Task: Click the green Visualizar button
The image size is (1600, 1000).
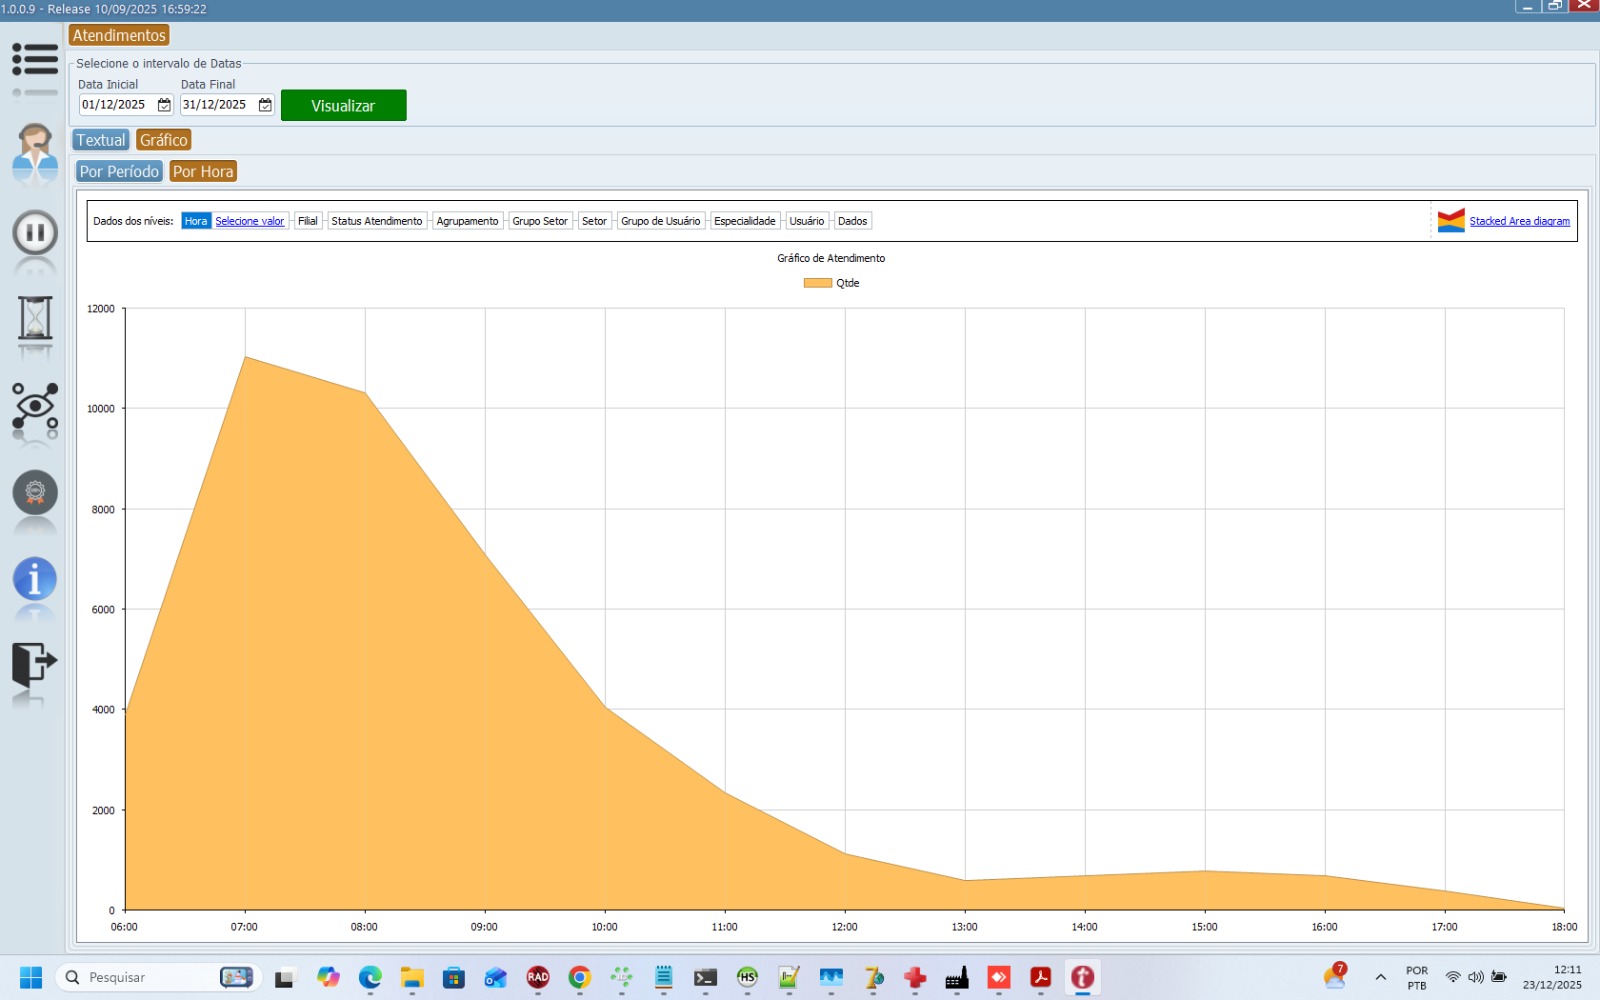Action: tap(343, 105)
